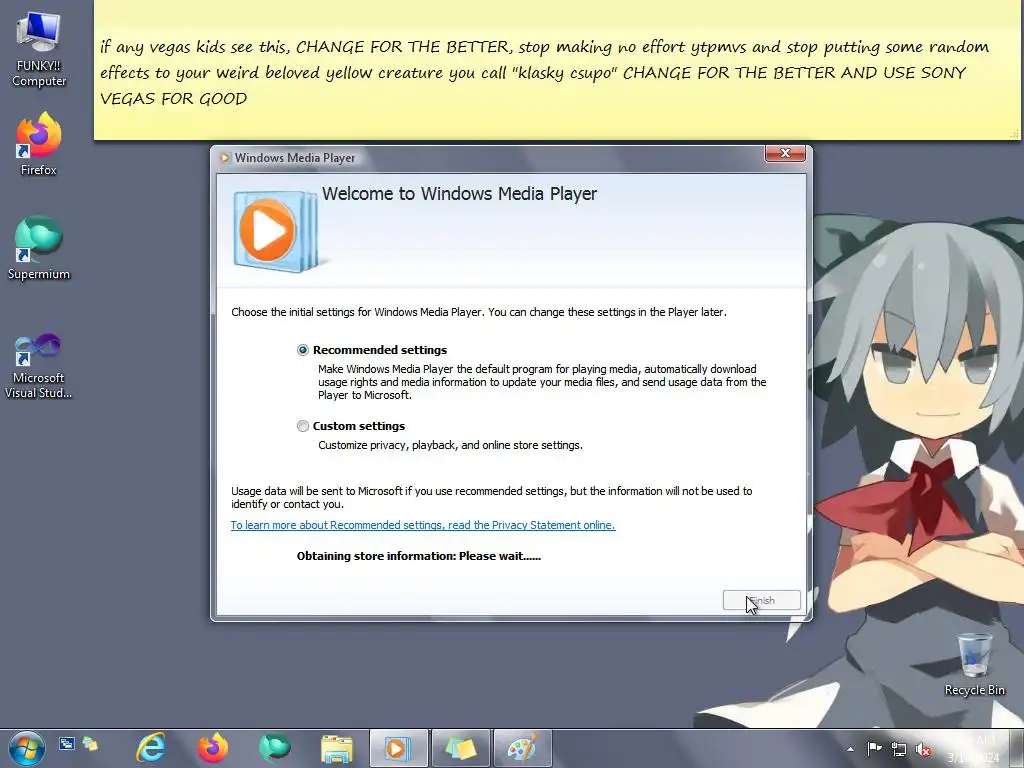Launch Internet Explorer from taskbar
Screen dimensions: 1024x768
[x=150, y=748]
